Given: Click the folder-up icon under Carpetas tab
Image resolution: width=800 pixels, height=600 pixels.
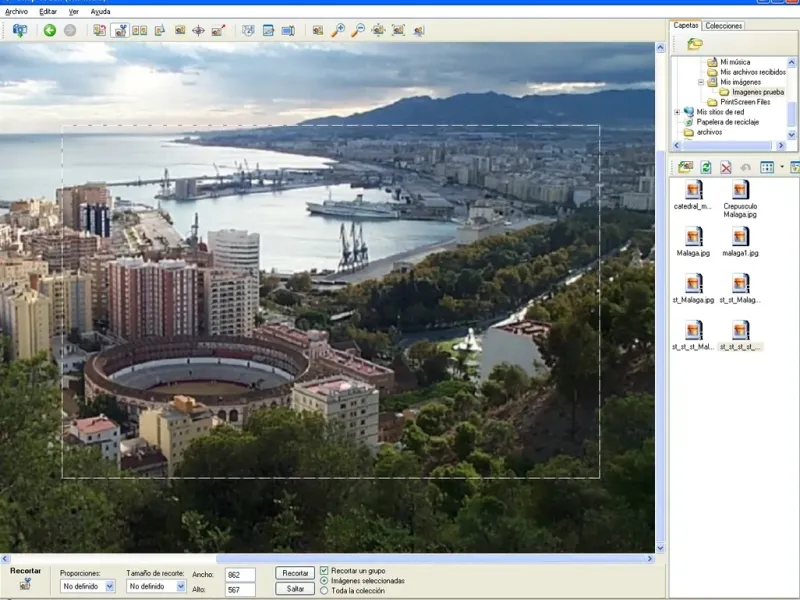Looking at the screenshot, I should pos(694,44).
